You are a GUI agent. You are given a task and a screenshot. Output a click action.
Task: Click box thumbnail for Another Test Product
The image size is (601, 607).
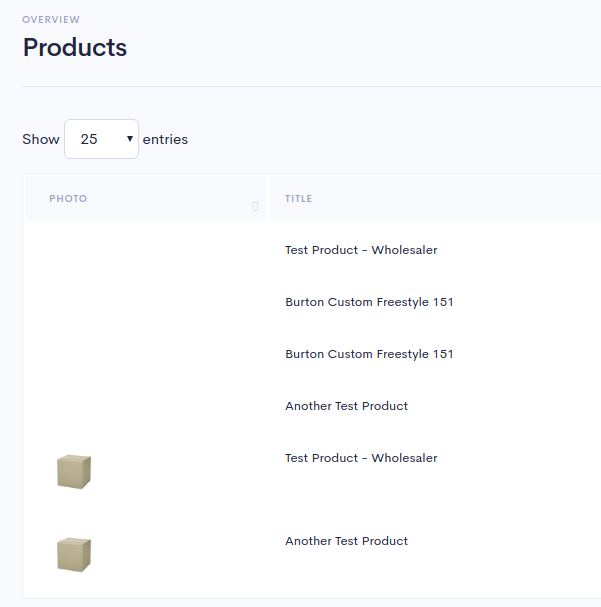pyautogui.click(x=74, y=554)
